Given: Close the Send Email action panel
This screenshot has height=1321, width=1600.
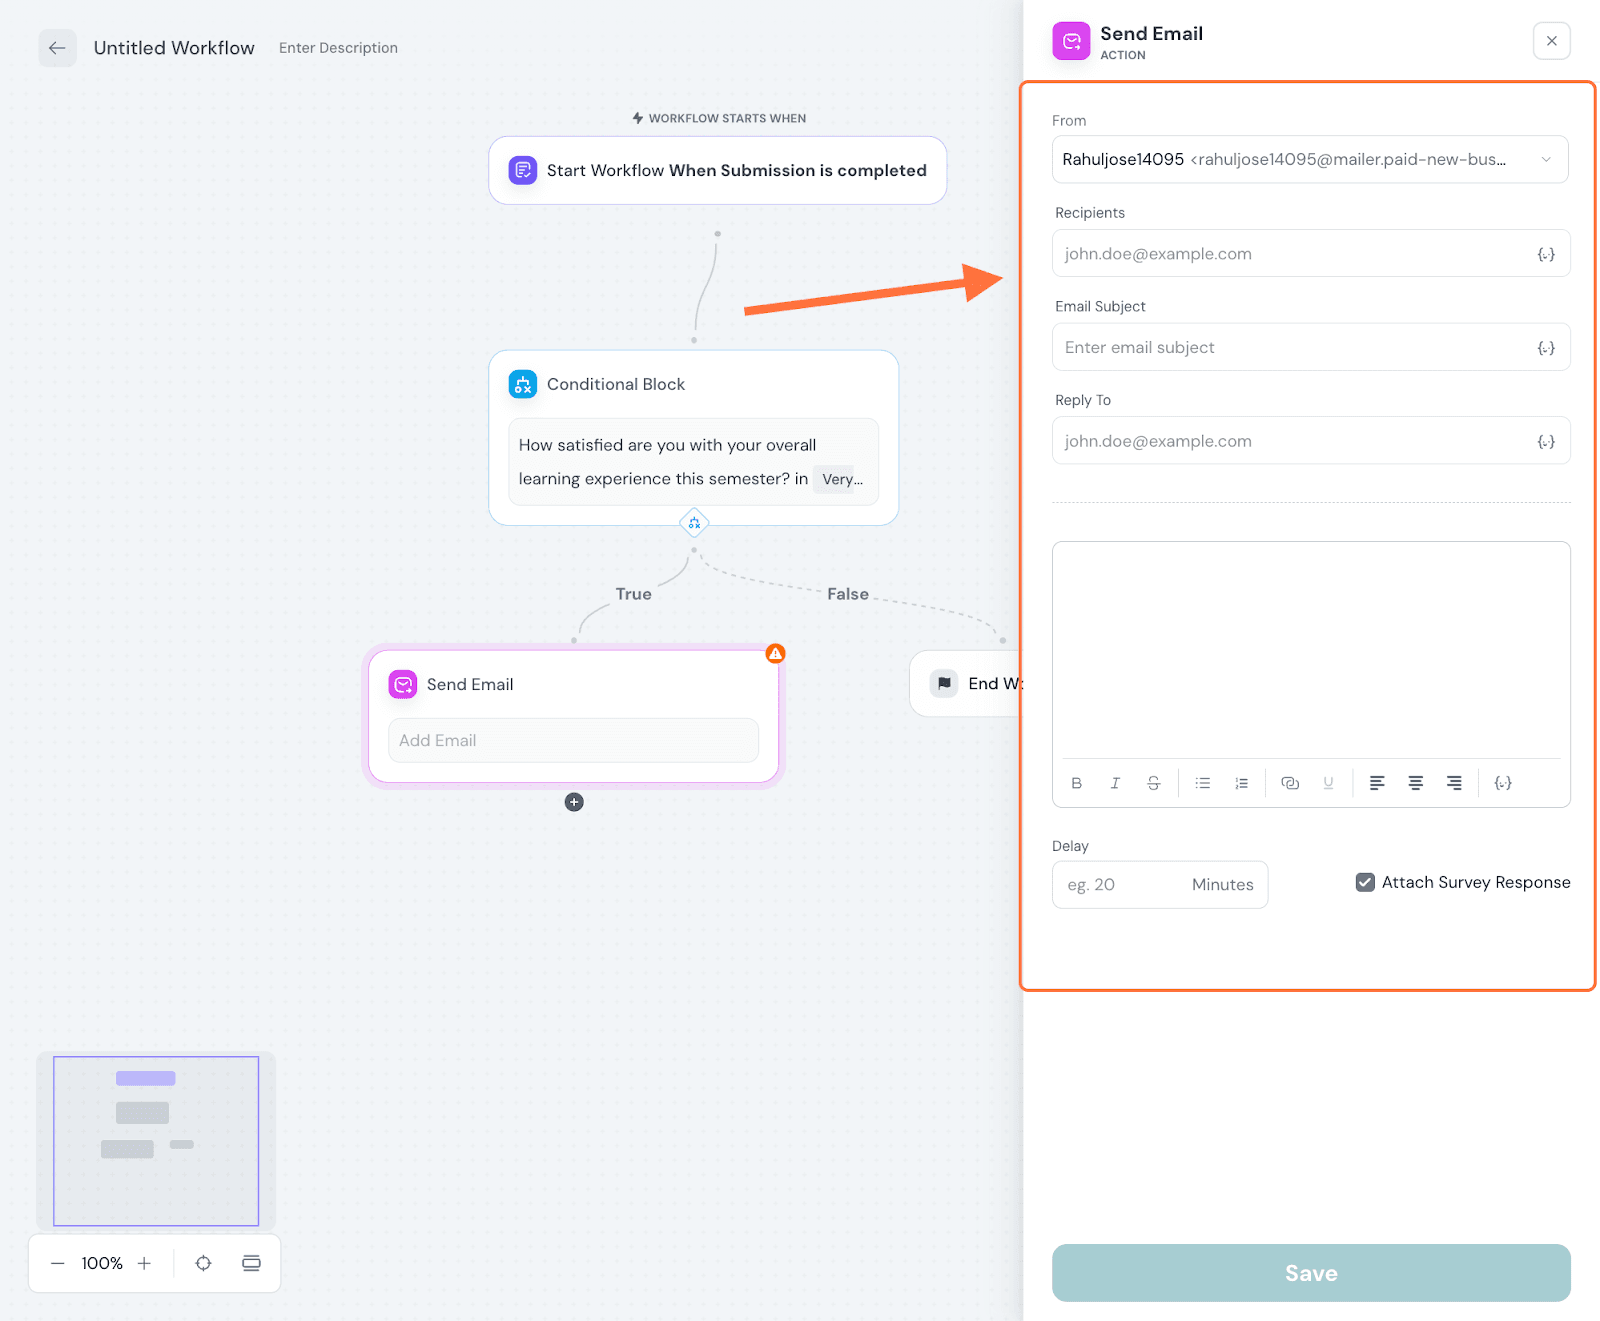Looking at the screenshot, I should pyautogui.click(x=1551, y=41).
